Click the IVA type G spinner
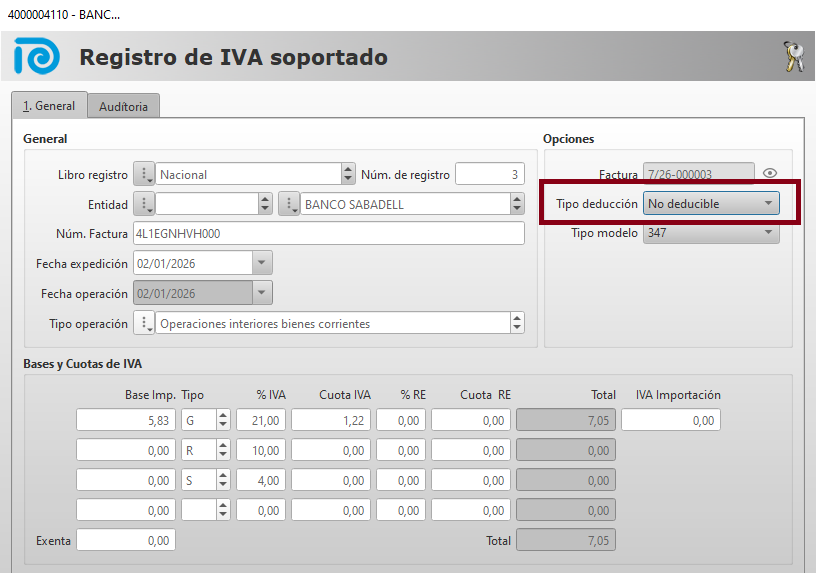This screenshot has width=816, height=573. 223,420
